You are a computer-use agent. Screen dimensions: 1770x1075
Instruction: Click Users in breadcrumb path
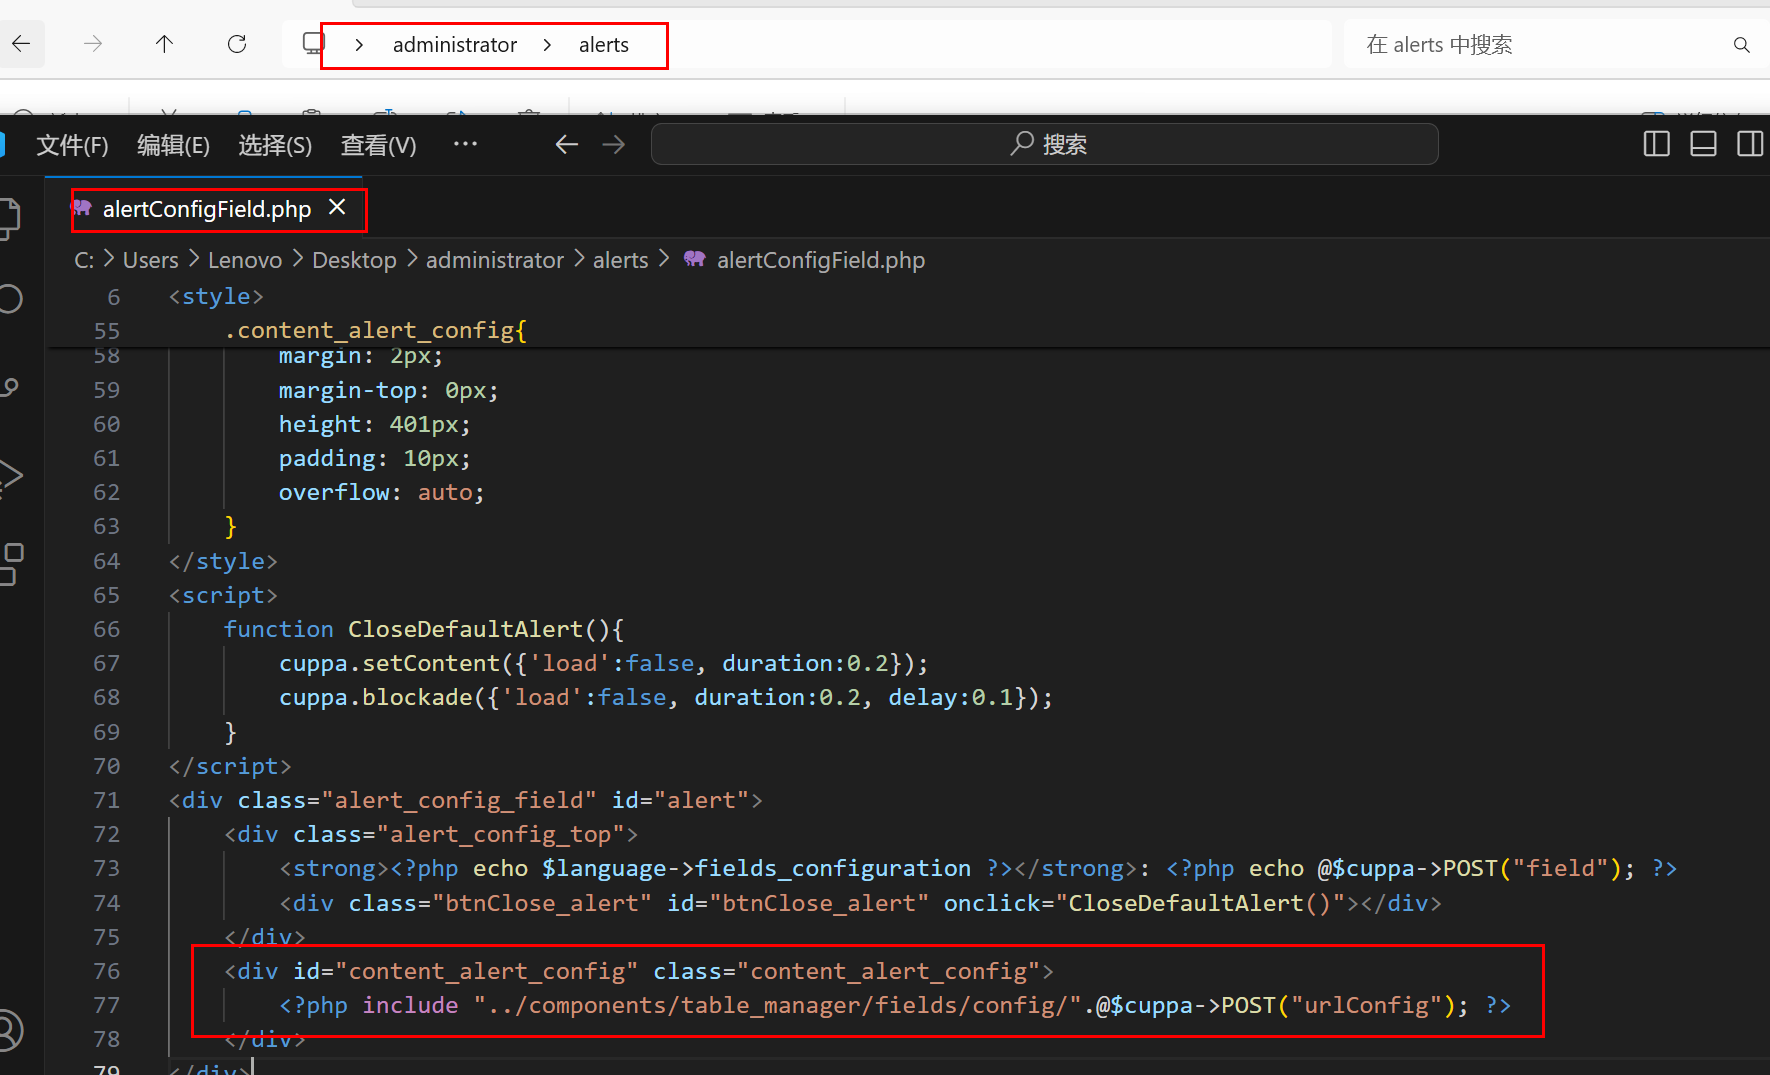151,260
